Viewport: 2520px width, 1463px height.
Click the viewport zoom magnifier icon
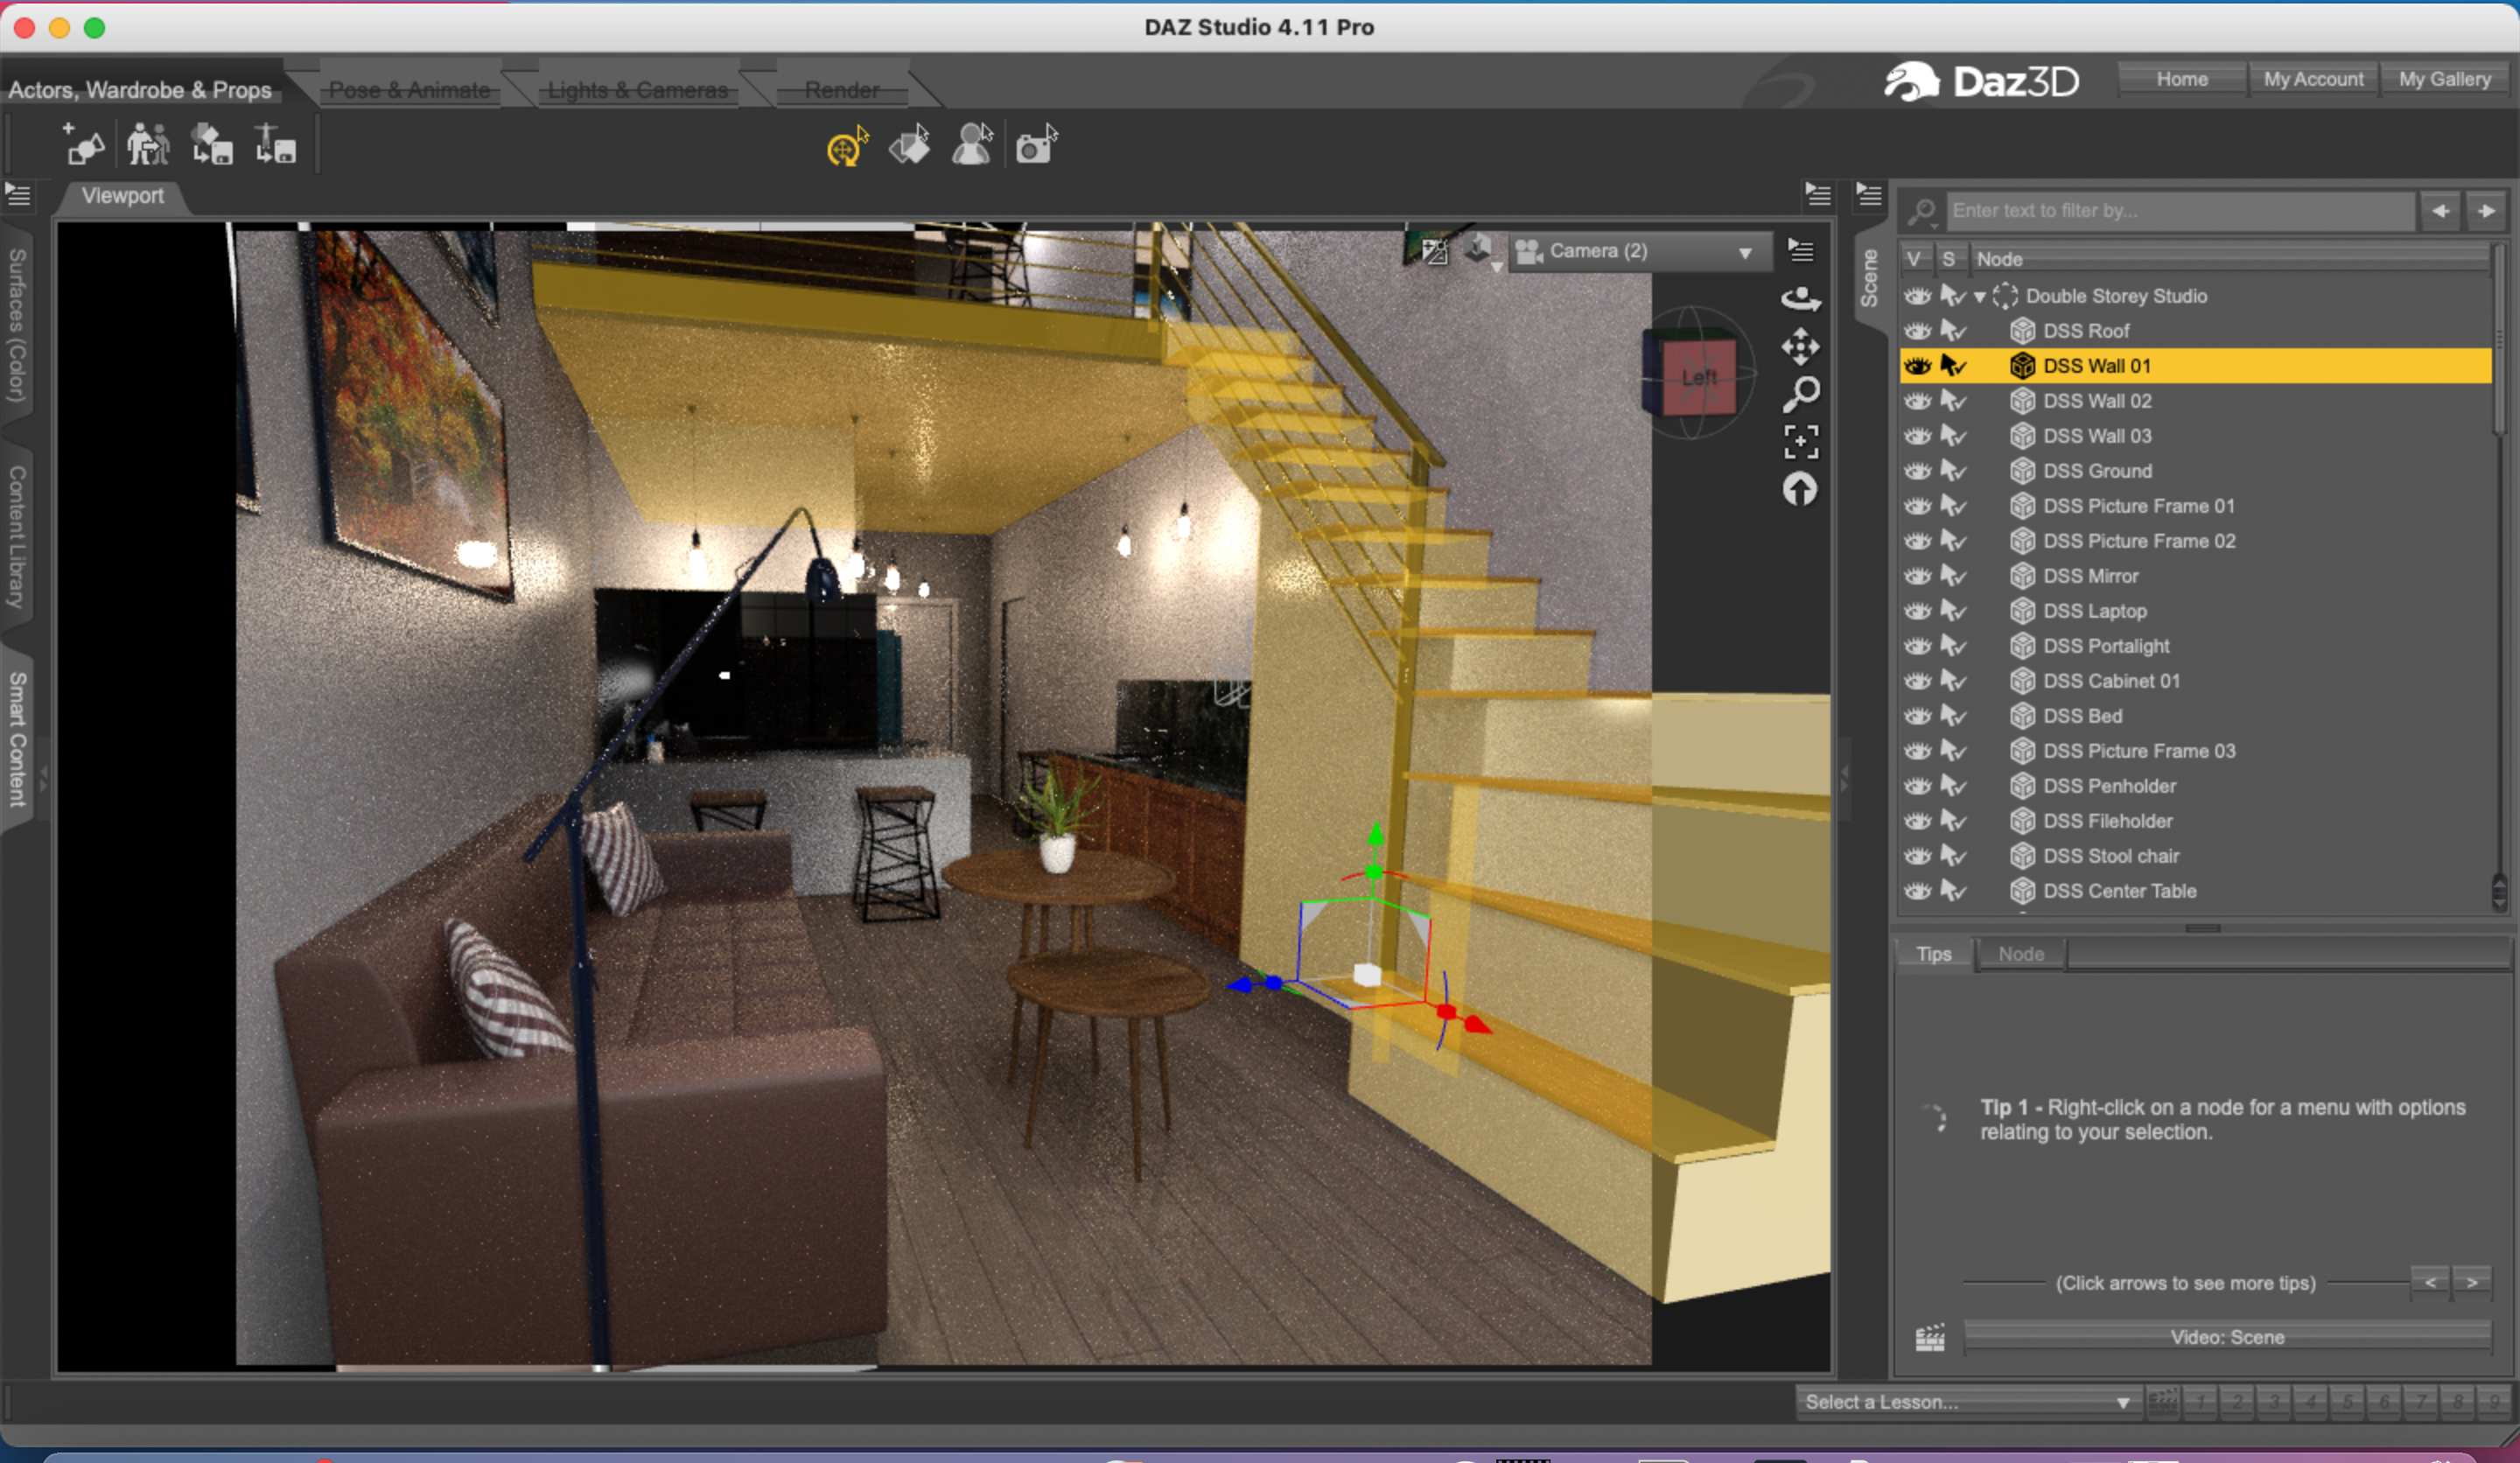pos(1800,394)
